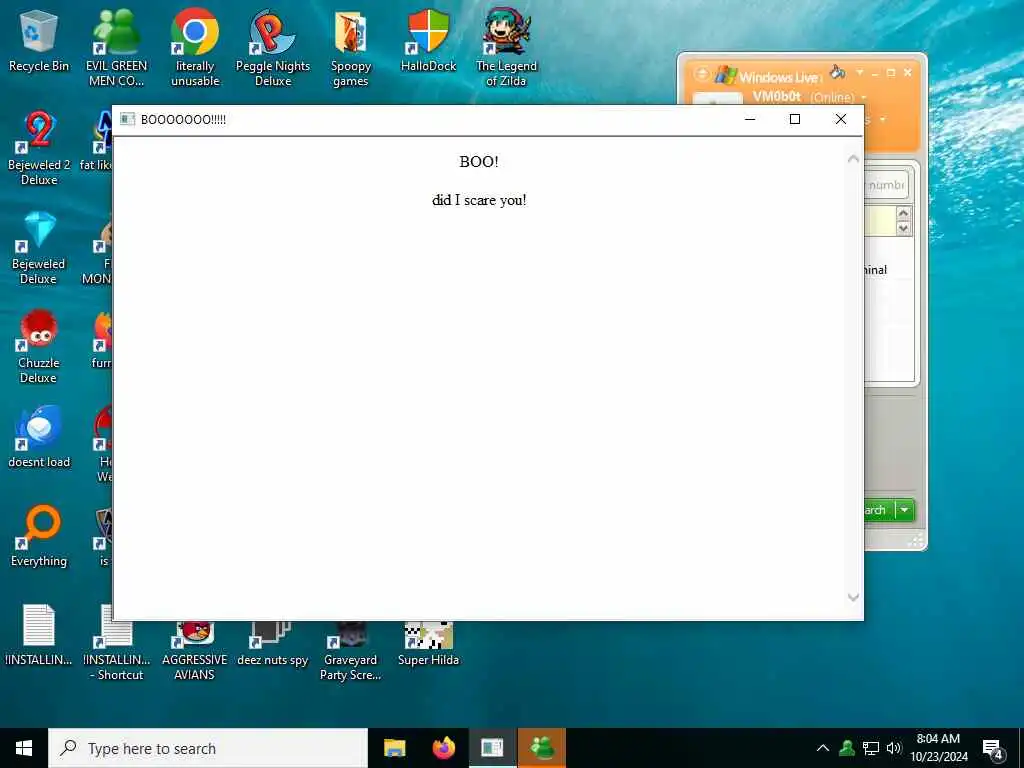
Task: Close the BOOOOOOOO!!!!! window
Action: [x=840, y=119]
